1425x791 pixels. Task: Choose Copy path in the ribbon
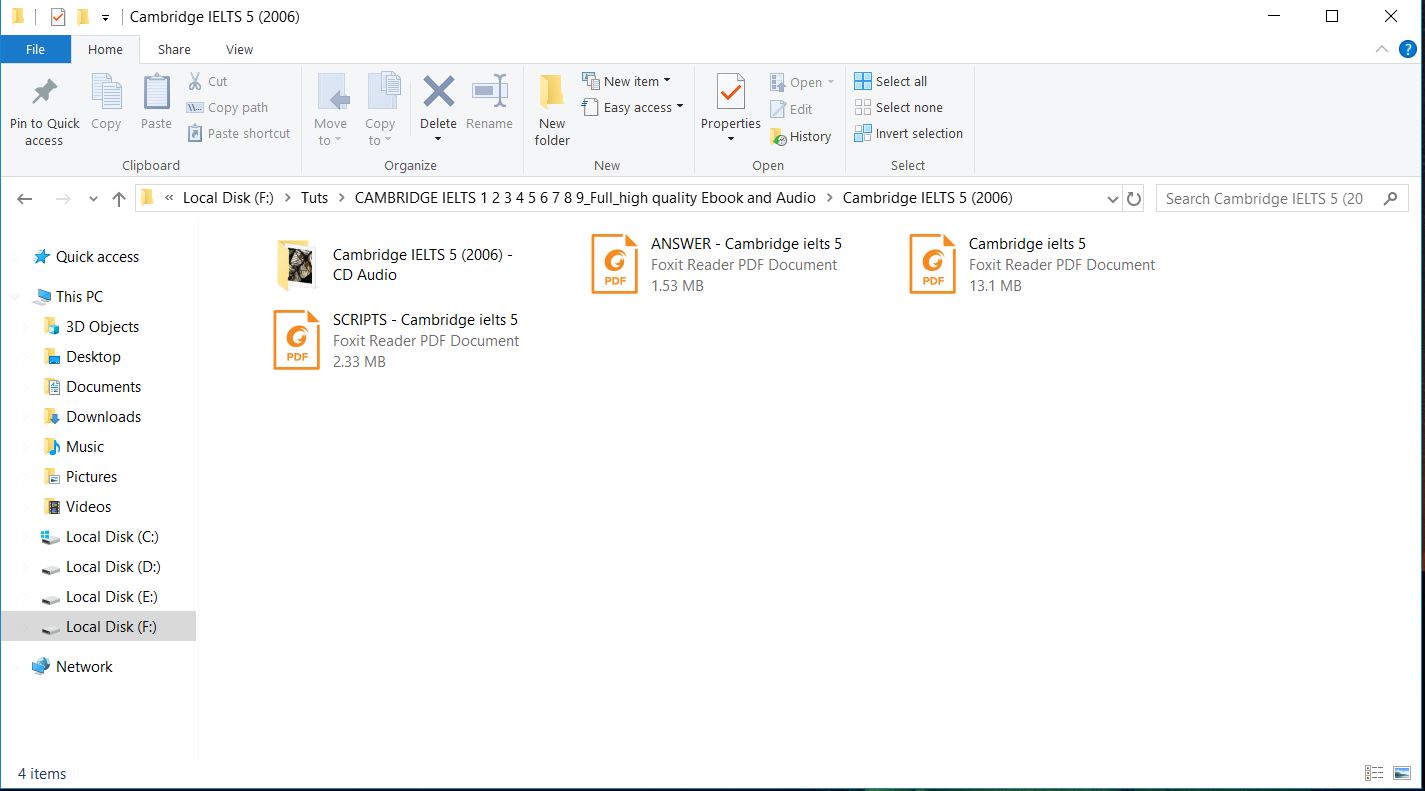[x=227, y=107]
